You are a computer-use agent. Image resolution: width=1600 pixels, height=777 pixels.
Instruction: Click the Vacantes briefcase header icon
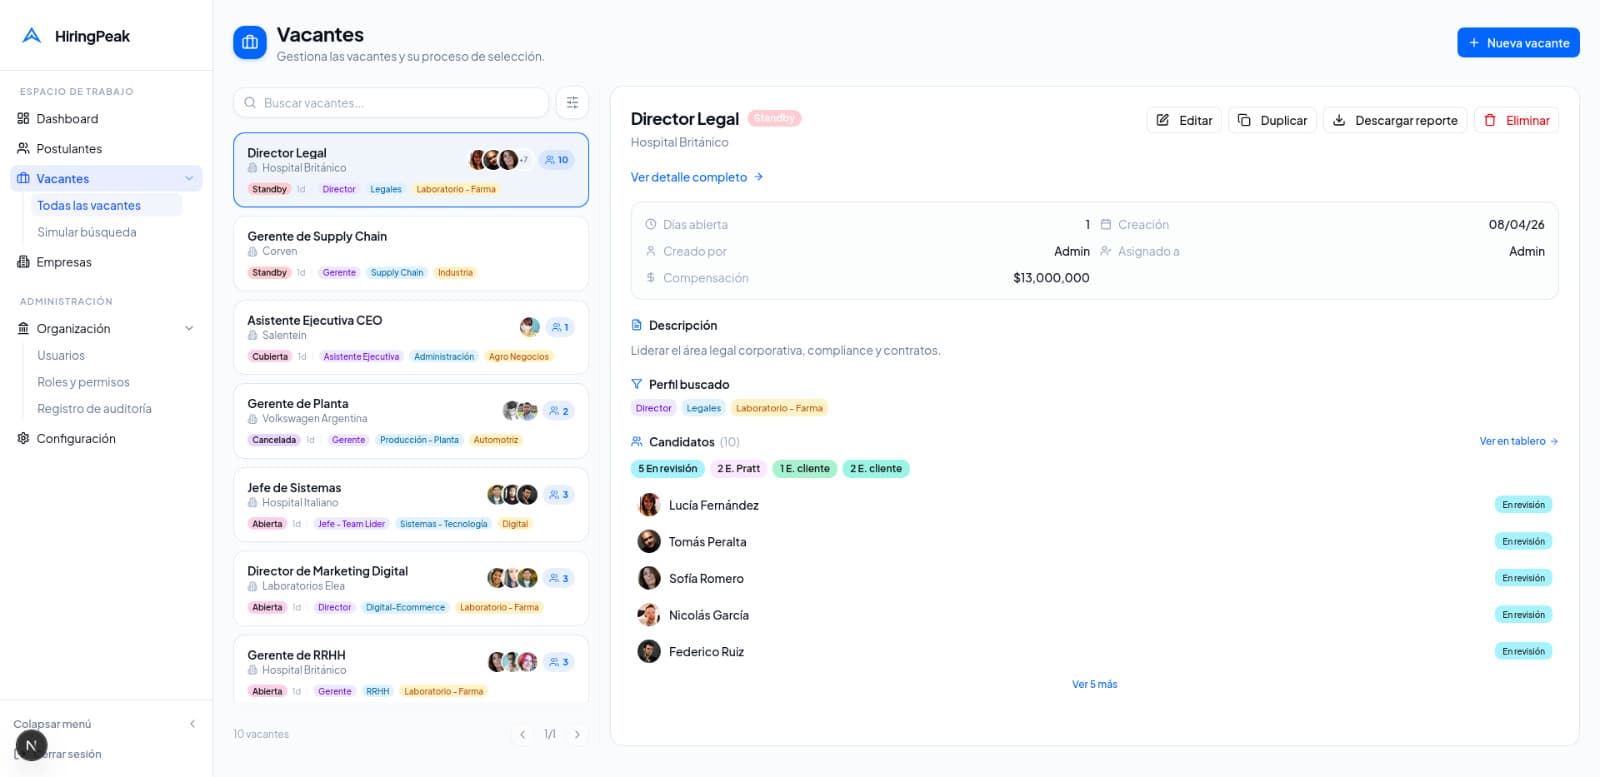coord(250,43)
